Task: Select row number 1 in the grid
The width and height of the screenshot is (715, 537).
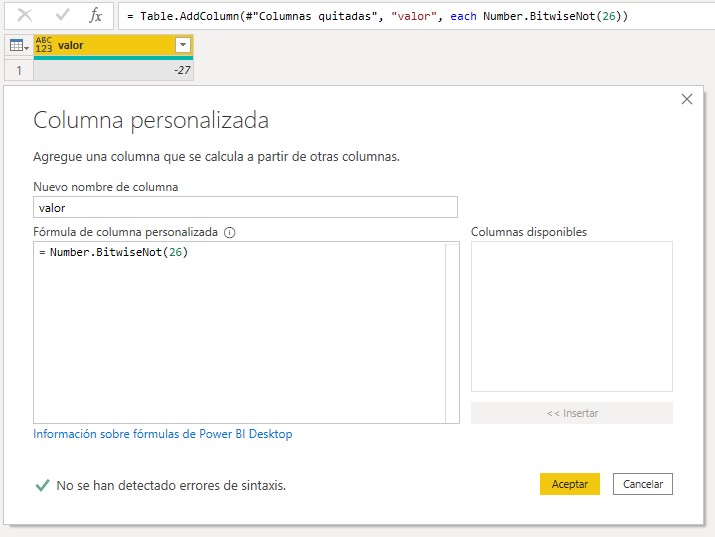Action: pos(17,70)
